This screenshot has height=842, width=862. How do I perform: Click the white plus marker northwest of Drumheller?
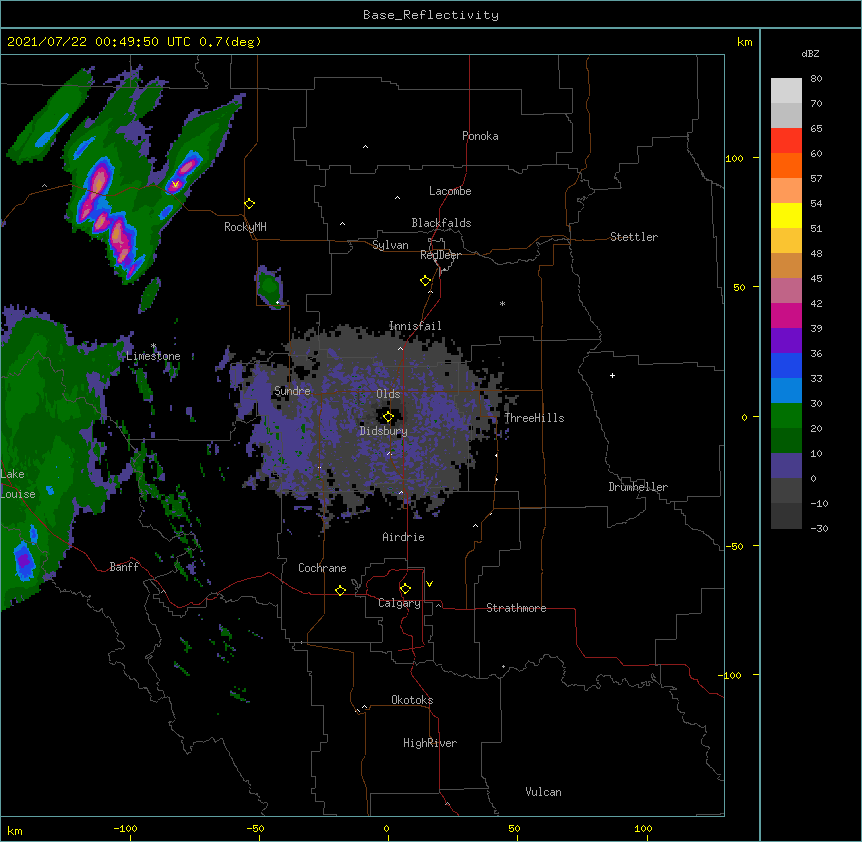pos(612,375)
